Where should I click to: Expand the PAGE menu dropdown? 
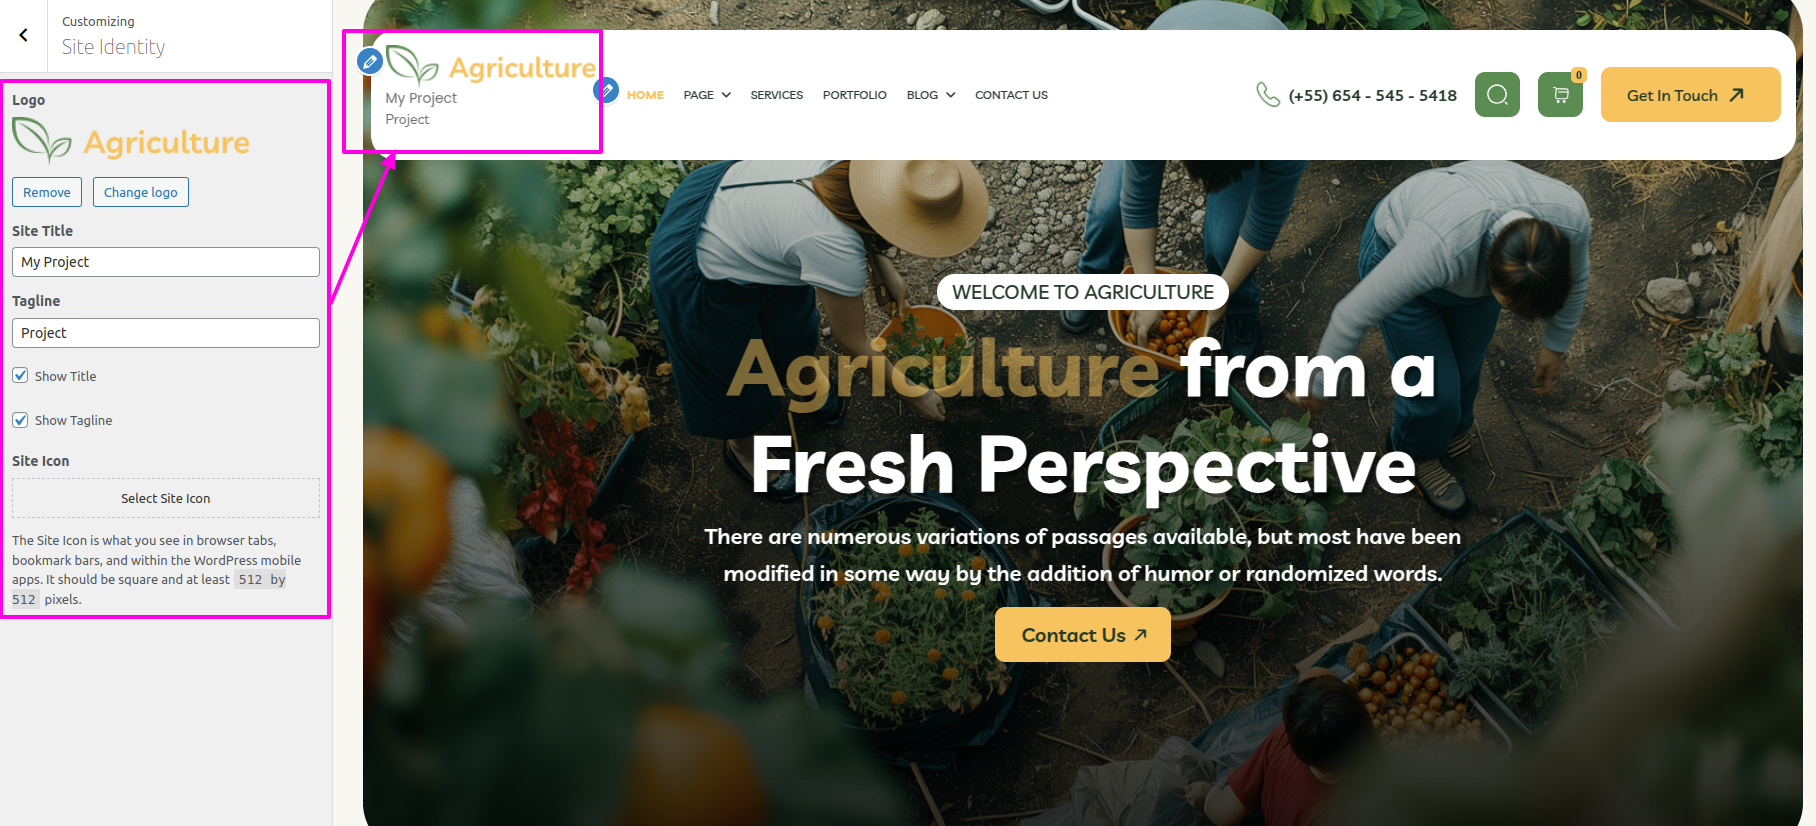(707, 95)
